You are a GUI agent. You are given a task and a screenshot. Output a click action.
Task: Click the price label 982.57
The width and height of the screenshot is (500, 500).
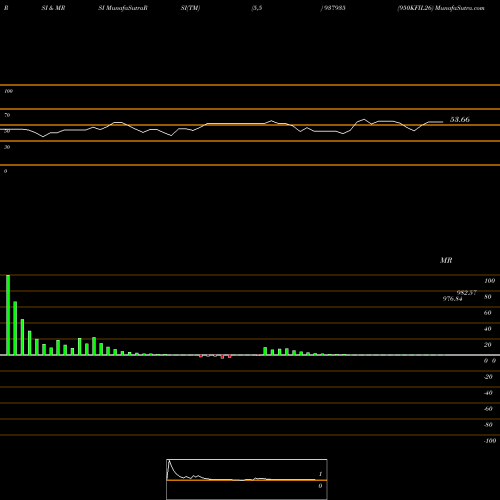pos(467,293)
